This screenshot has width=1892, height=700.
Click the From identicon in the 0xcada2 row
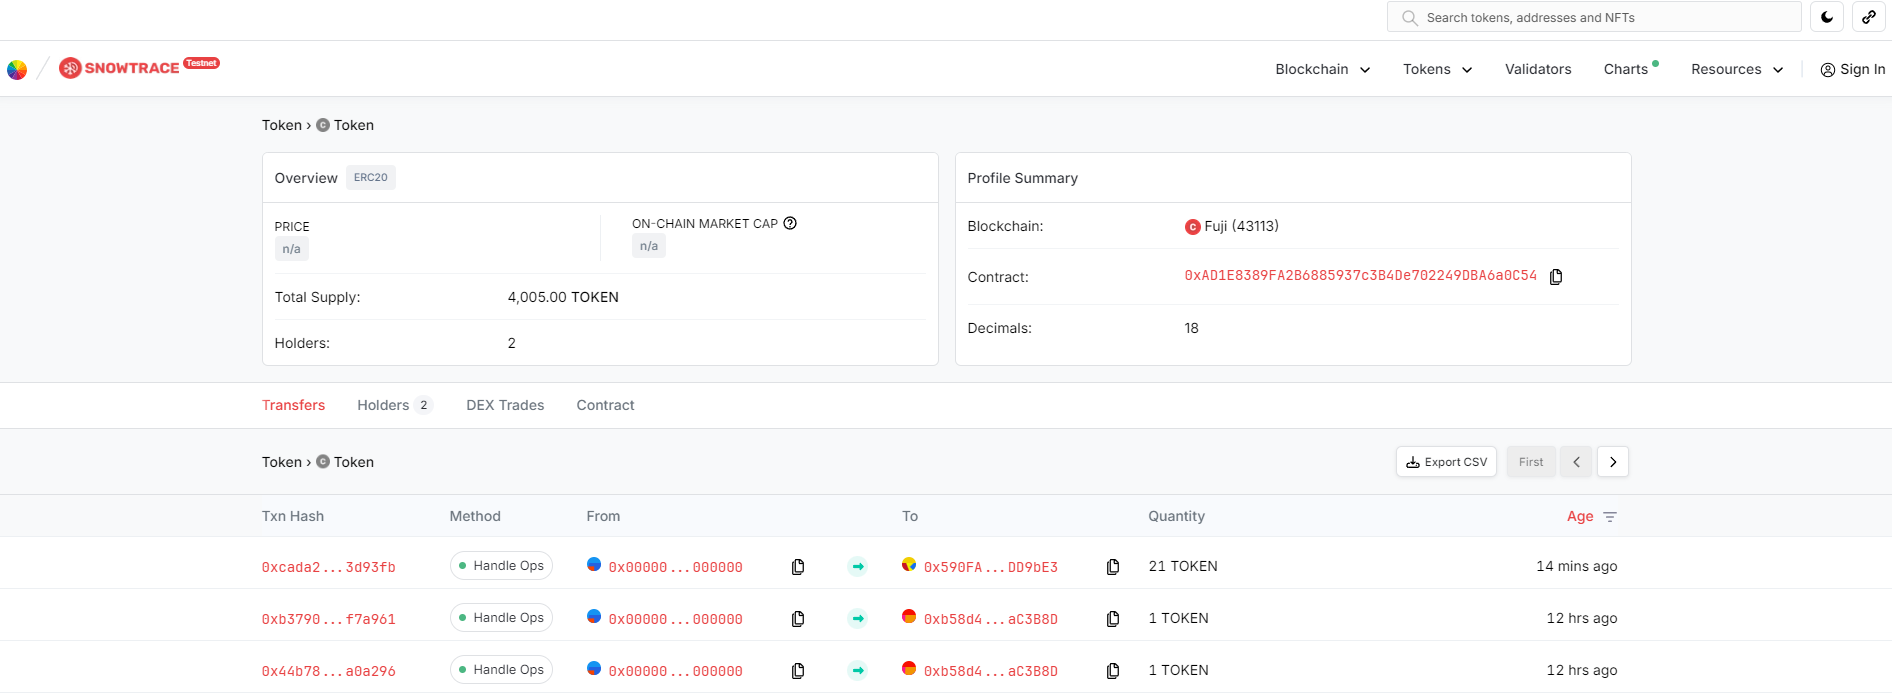coord(594,564)
